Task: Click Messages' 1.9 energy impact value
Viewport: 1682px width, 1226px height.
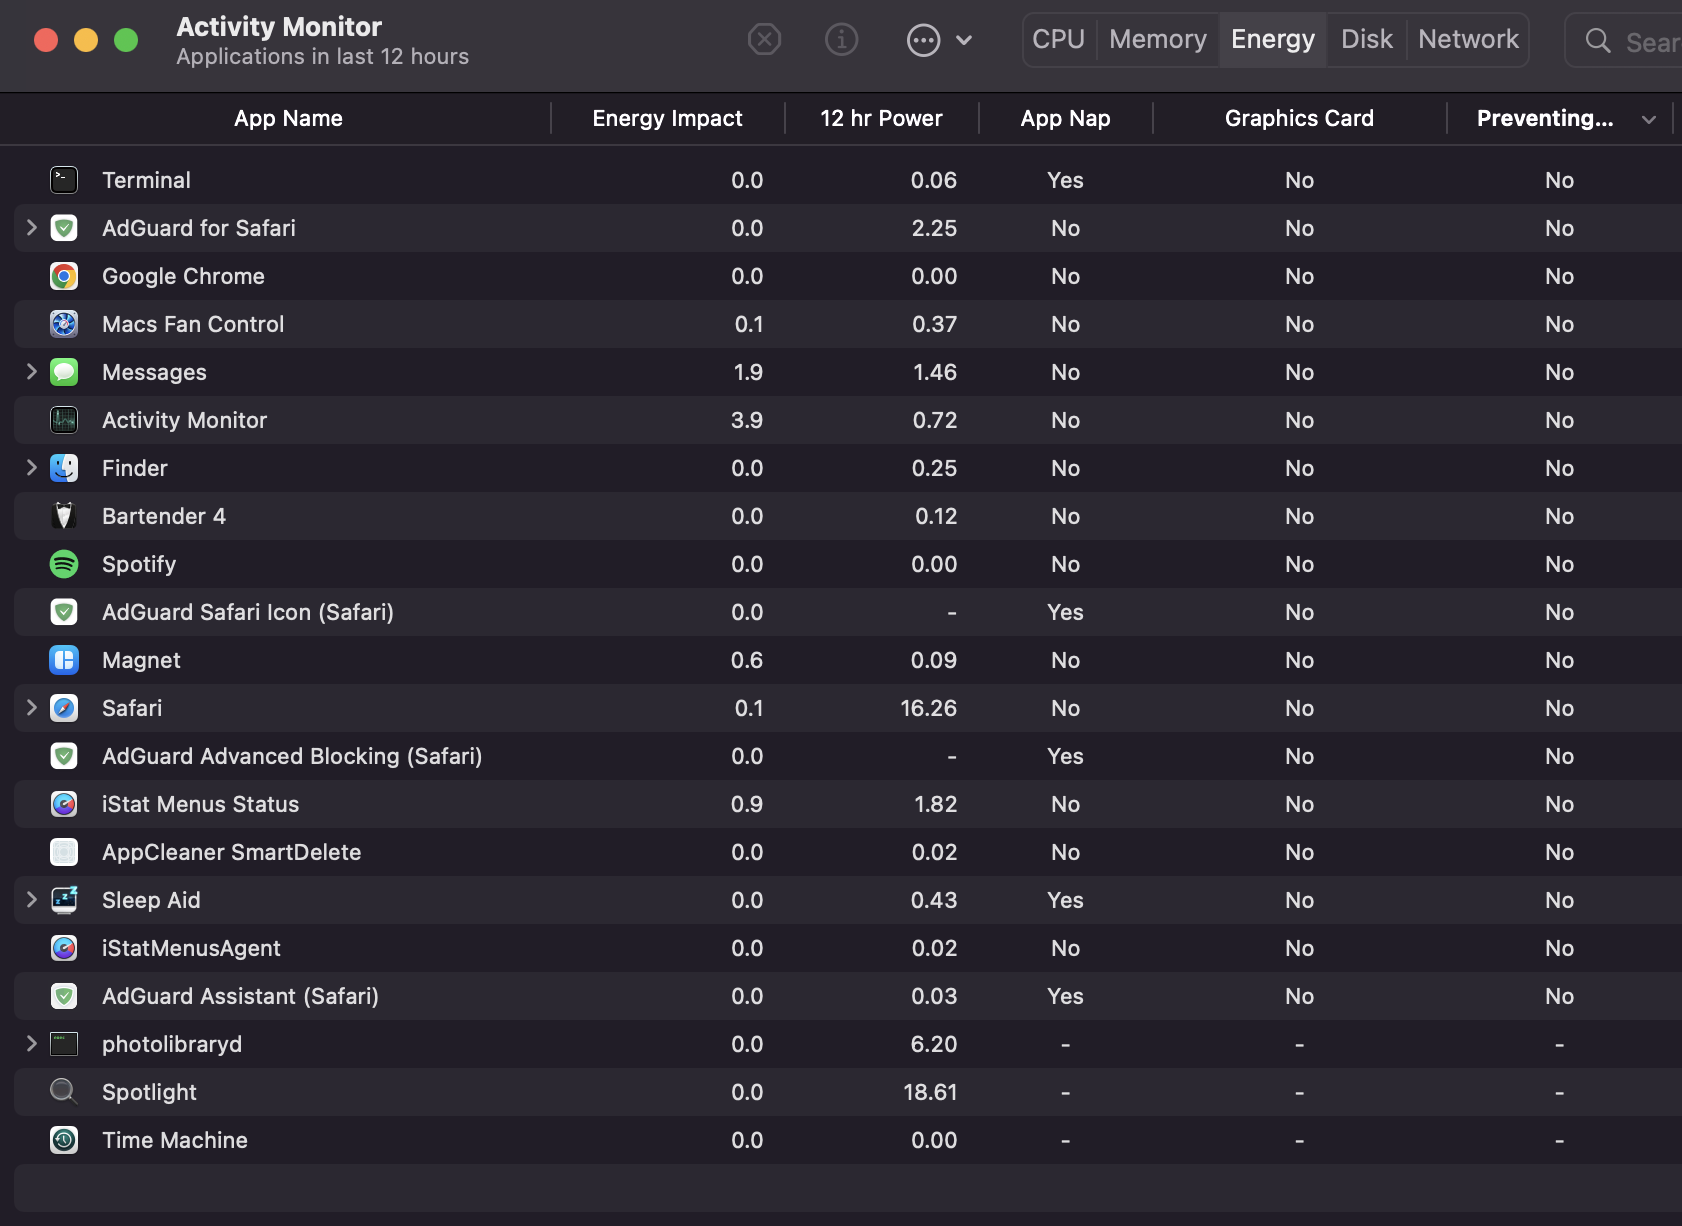Action: click(x=748, y=372)
